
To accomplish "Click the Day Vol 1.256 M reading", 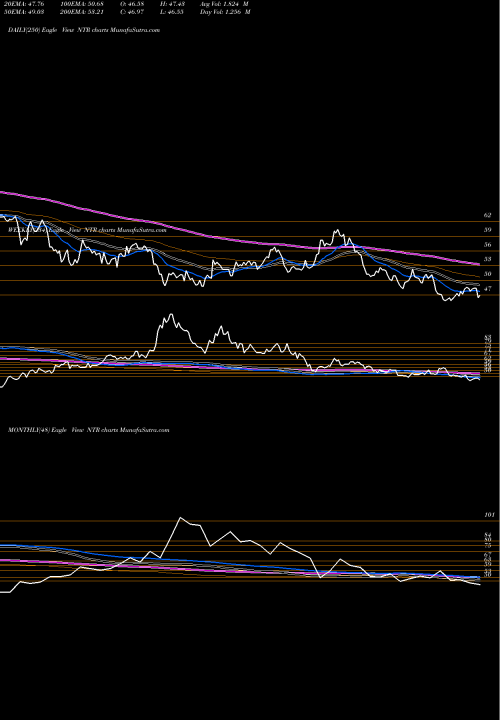I will pos(225,11).
